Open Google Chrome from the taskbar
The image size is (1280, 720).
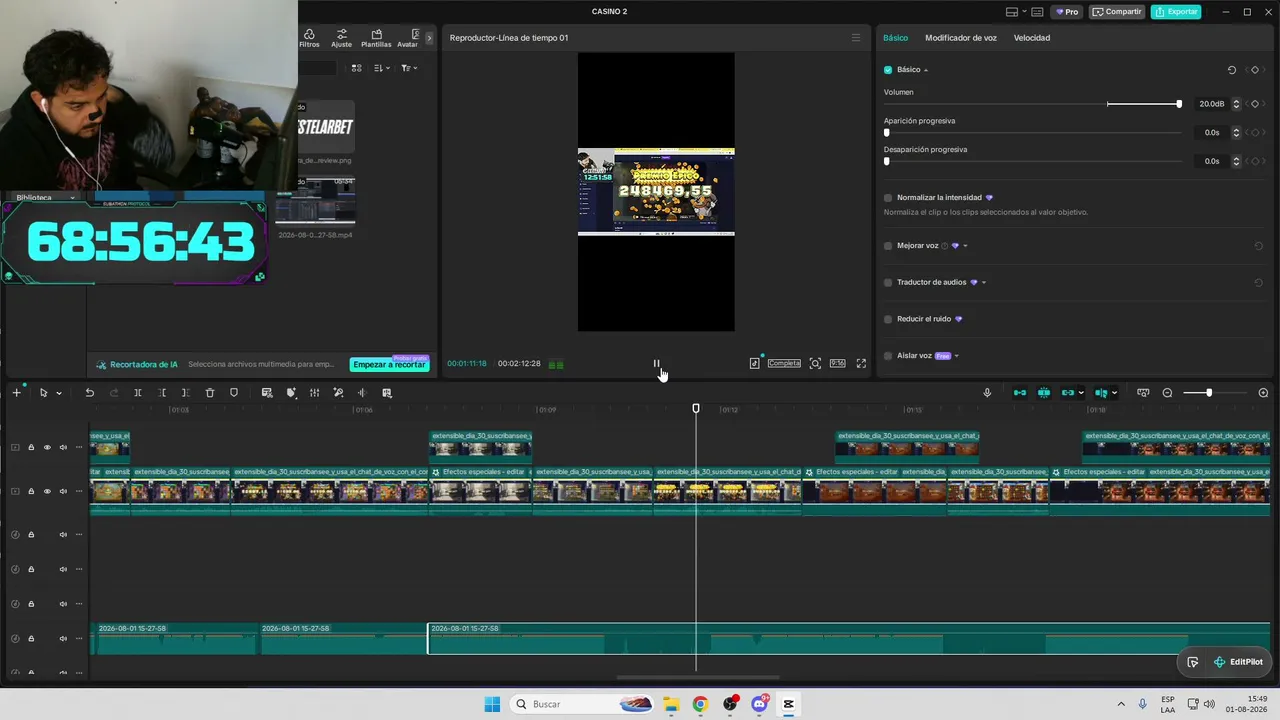700,704
